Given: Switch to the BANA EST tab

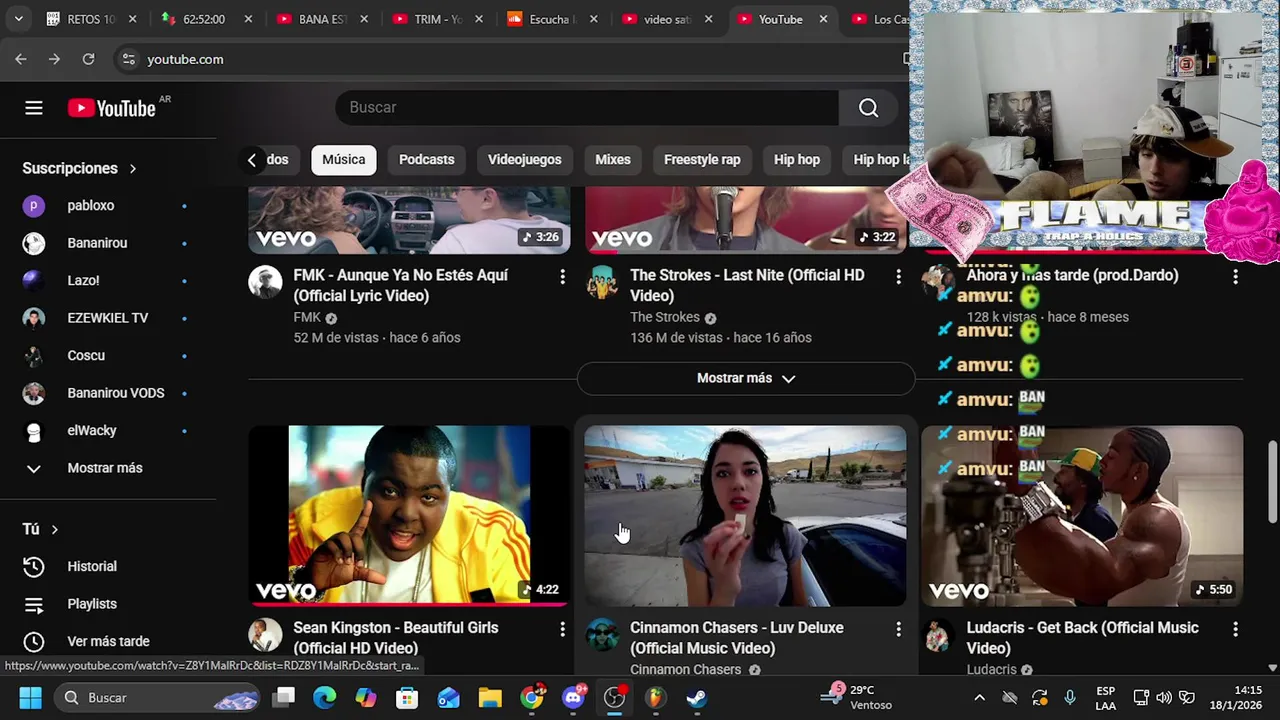Looking at the screenshot, I should [x=320, y=19].
